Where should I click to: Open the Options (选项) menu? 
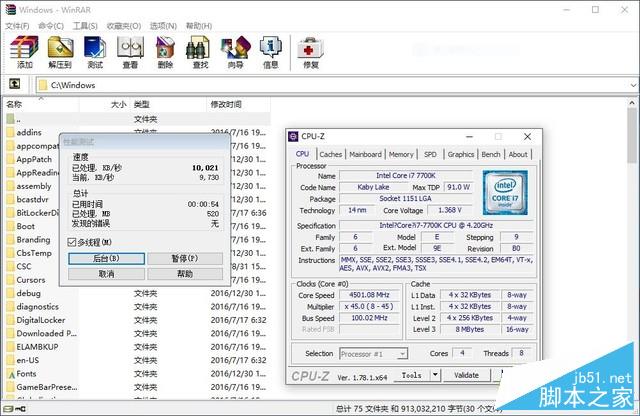(163, 26)
